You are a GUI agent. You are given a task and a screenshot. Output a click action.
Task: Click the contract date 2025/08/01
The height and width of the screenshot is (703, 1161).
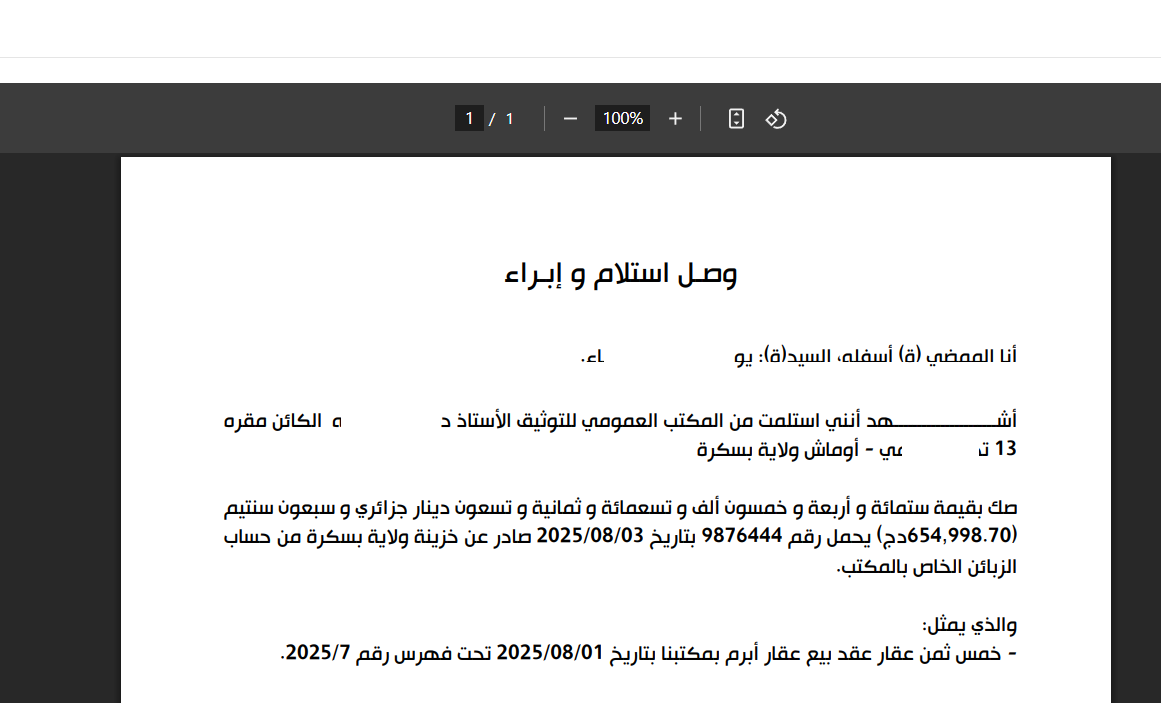click(x=551, y=653)
